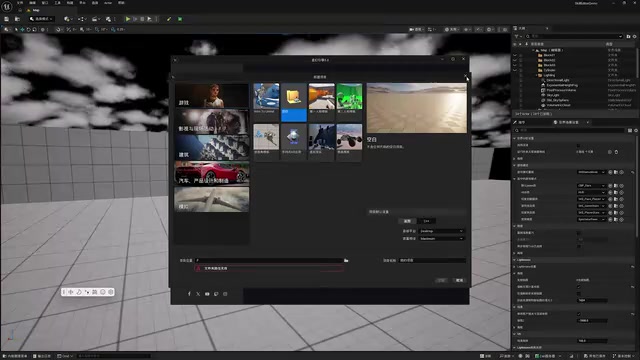Select DirectionalLight in outliner
The height and width of the screenshot is (360, 640).
pos(558,80)
